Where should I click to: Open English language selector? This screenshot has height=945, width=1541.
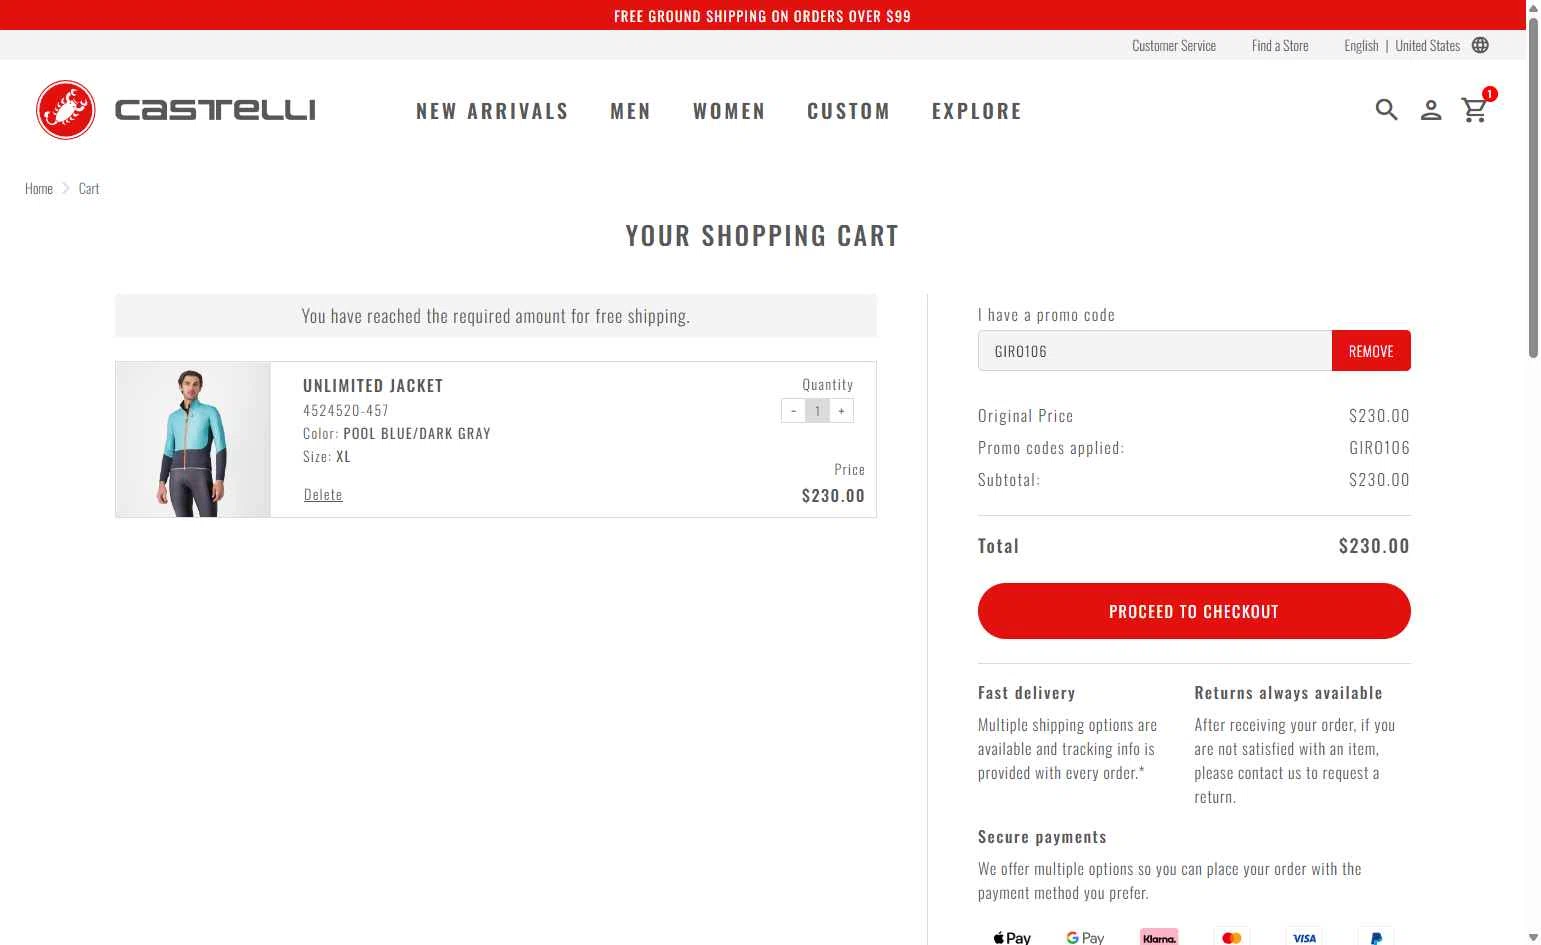(1361, 46)
